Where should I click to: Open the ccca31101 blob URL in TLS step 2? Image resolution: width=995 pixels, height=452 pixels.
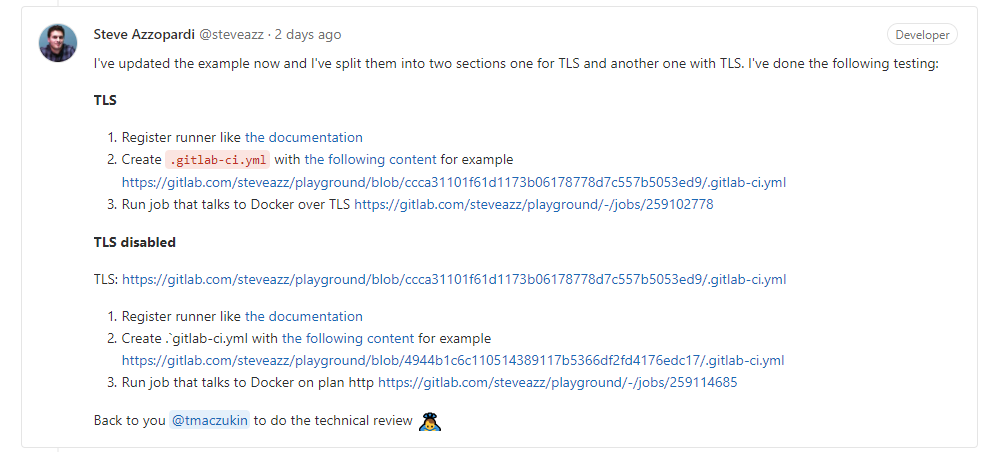[454, 182]
